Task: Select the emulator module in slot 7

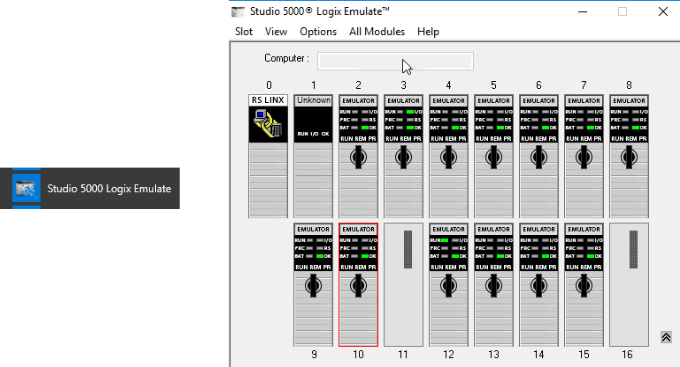Action: coord(584,156)
